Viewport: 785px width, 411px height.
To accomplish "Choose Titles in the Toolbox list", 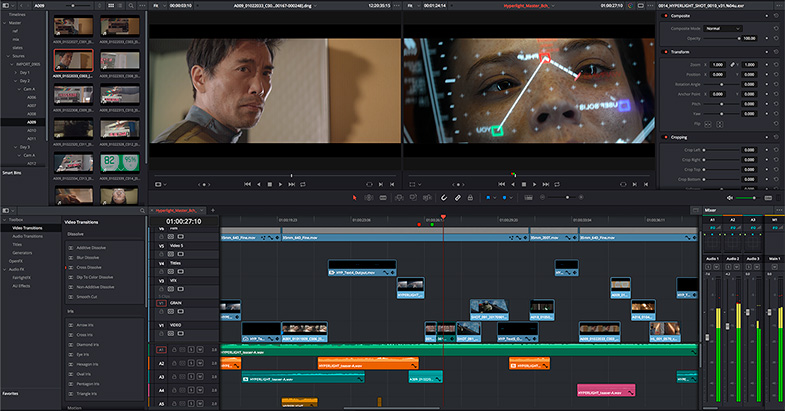I will pyautogui.click(x=17, y=243).
